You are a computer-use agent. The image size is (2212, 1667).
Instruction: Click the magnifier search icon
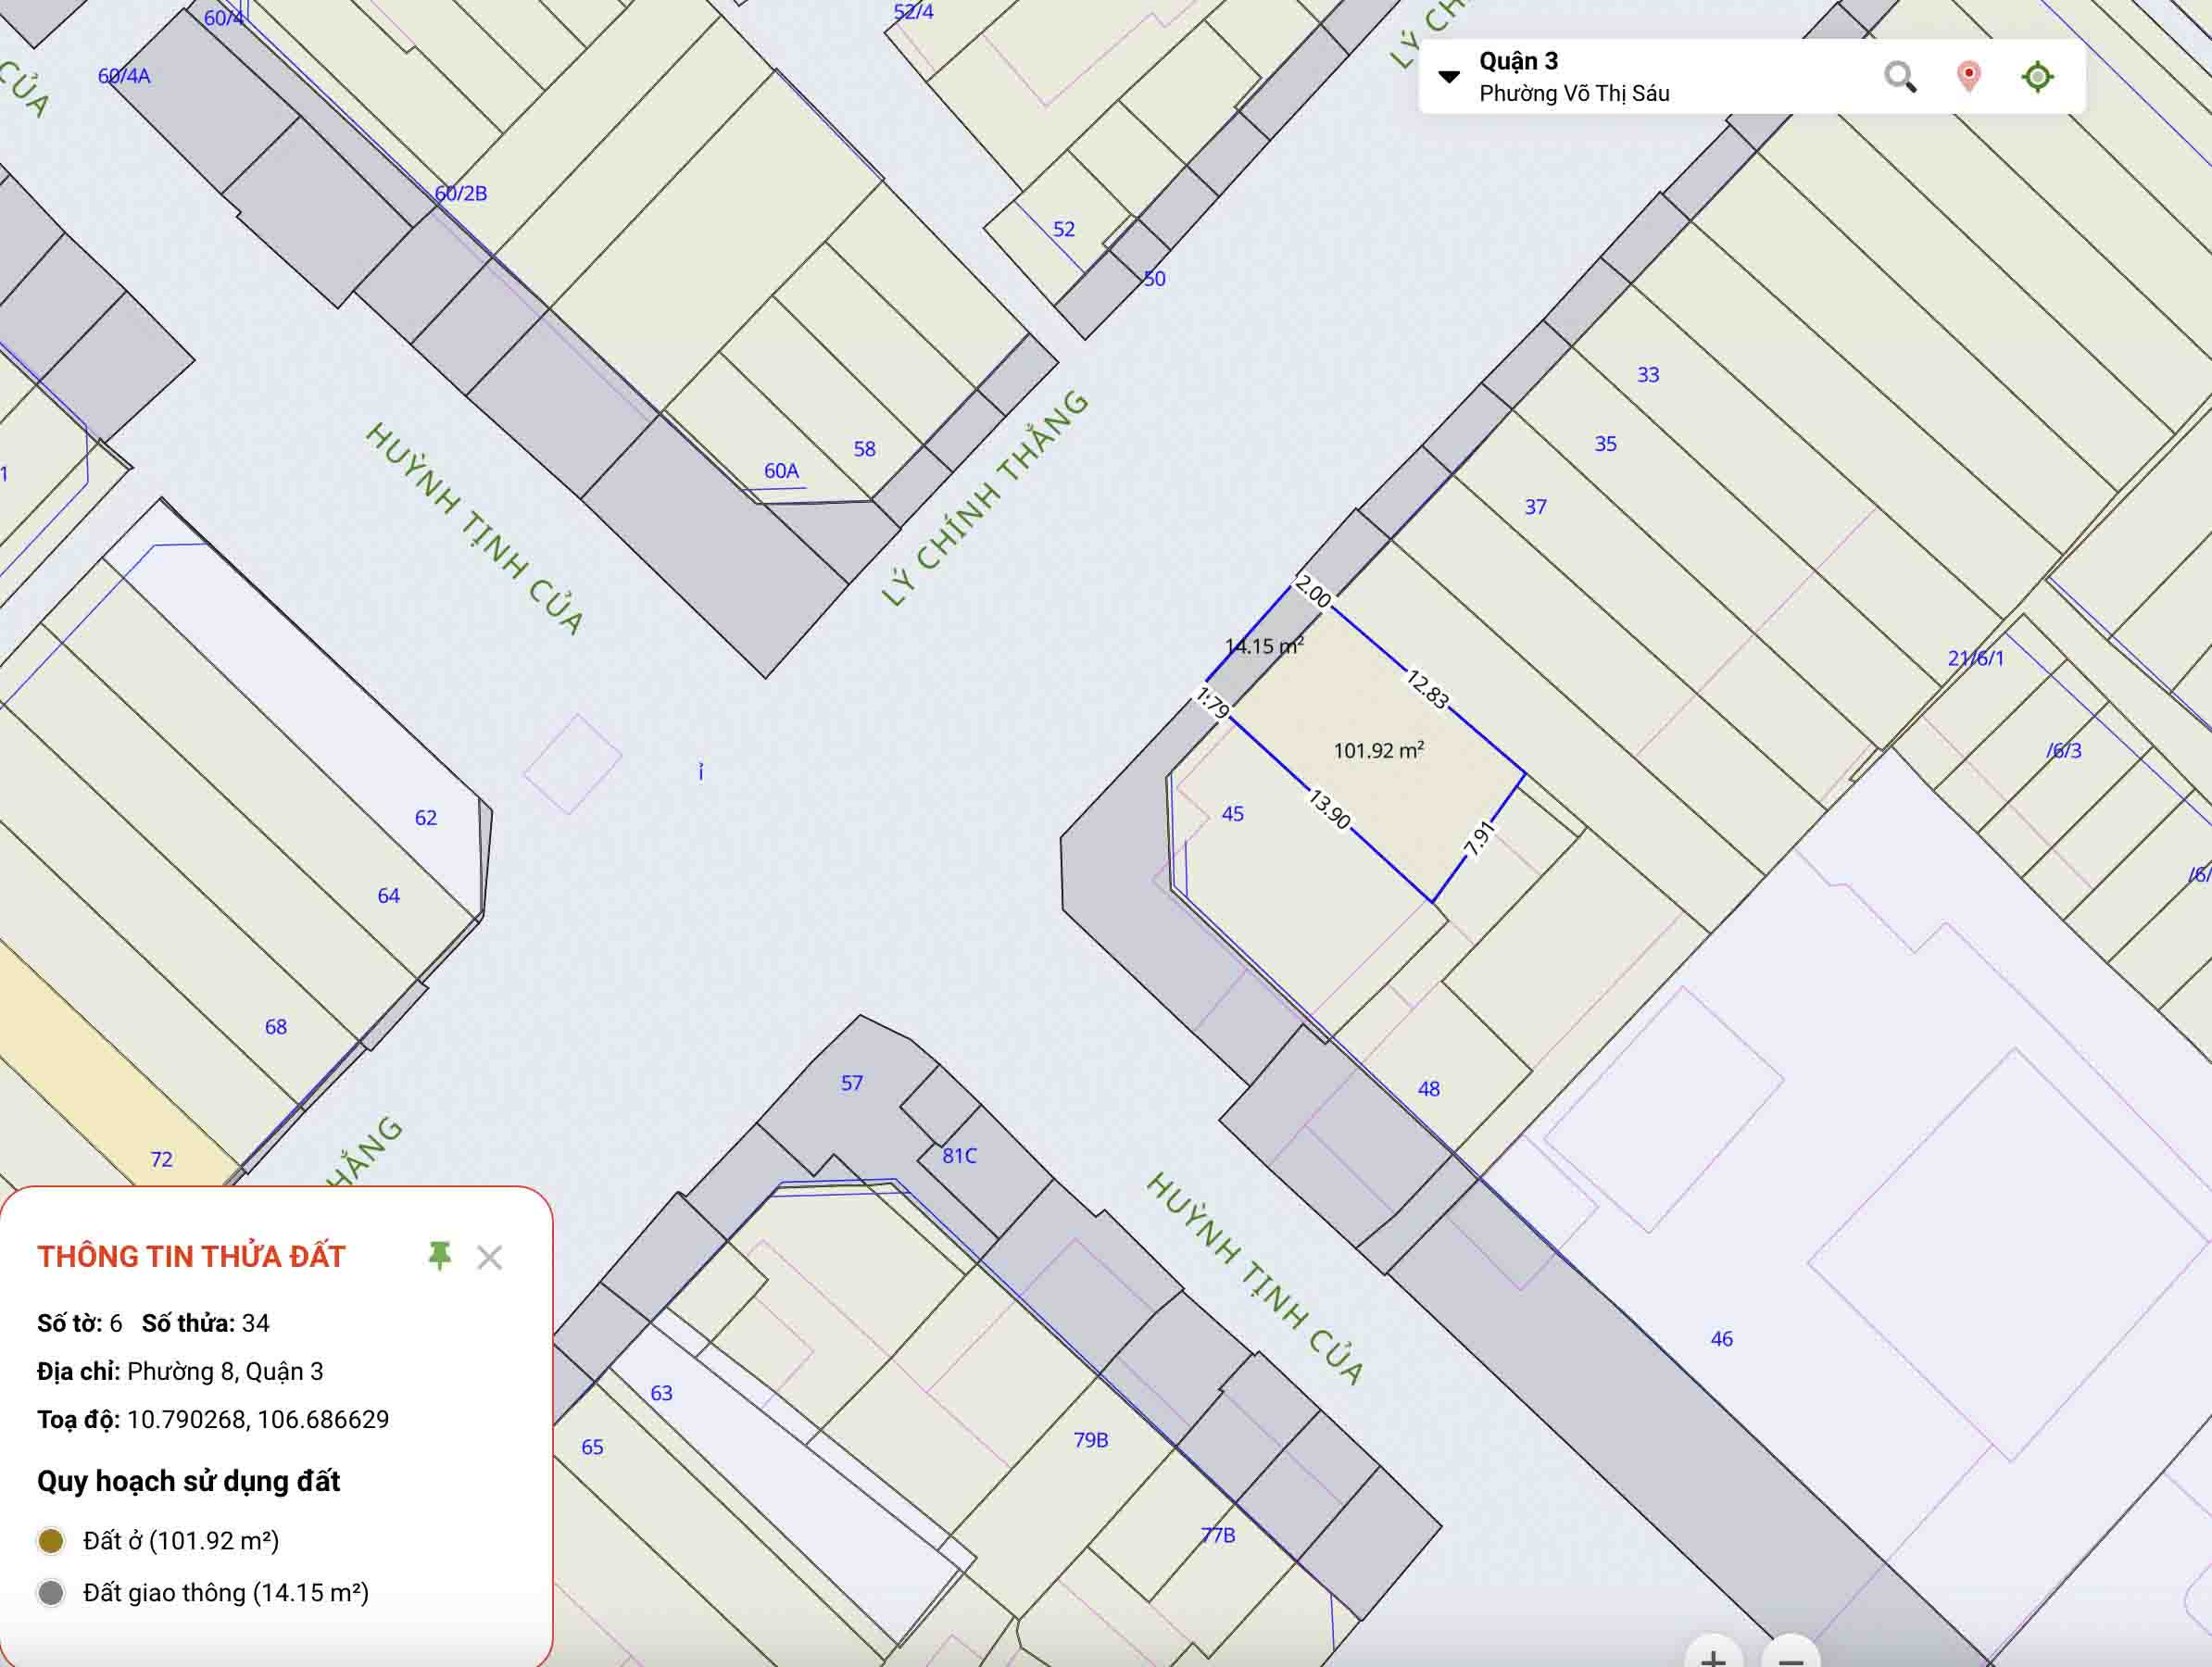[1899, 76]
